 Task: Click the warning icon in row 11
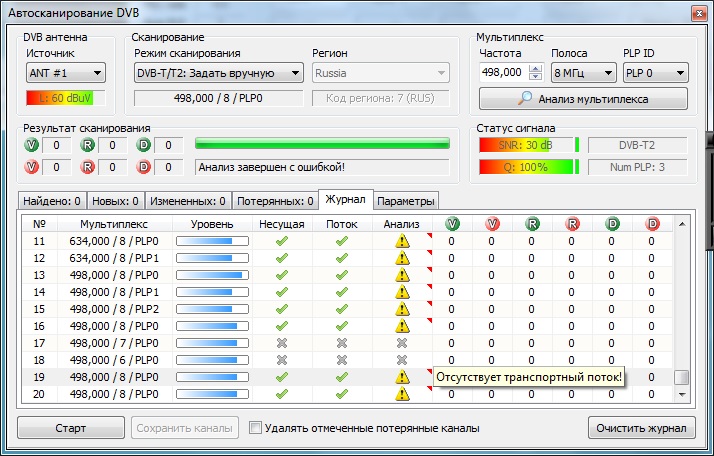402,241
